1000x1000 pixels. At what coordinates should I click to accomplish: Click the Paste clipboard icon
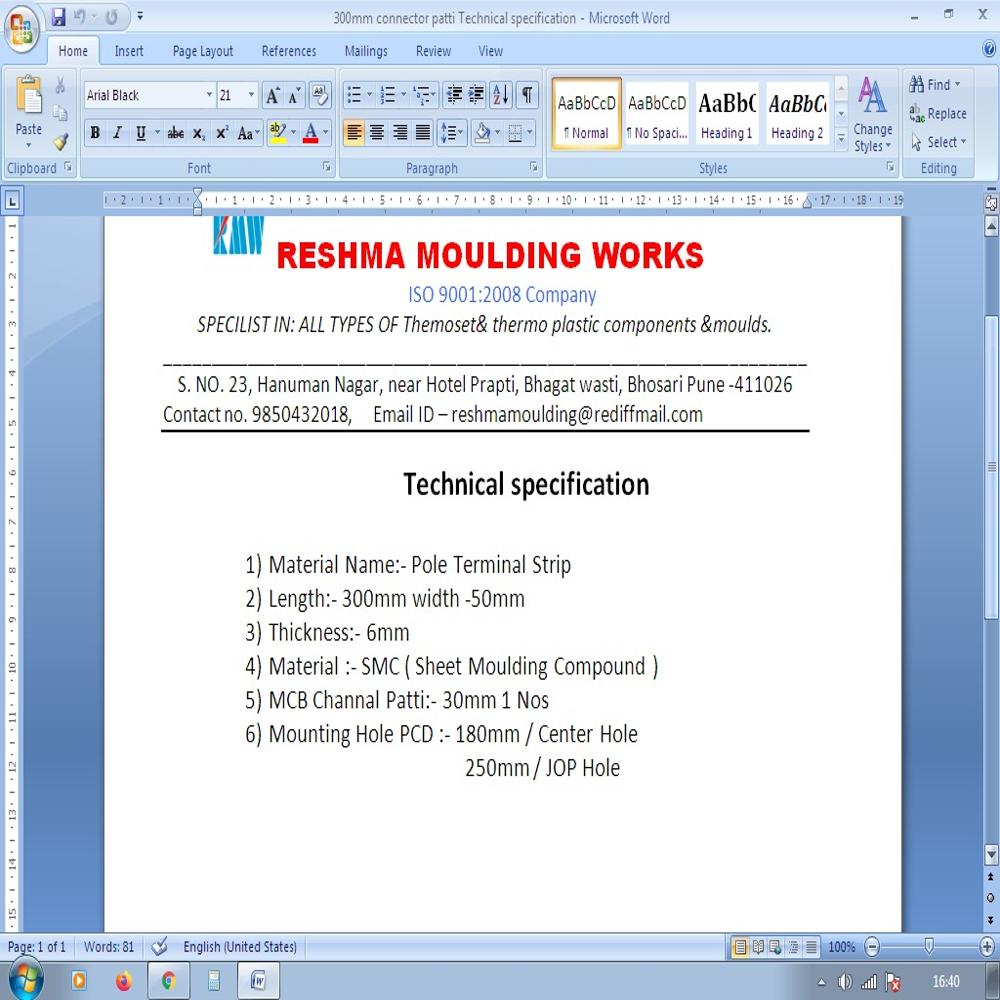tap(28, 96)
